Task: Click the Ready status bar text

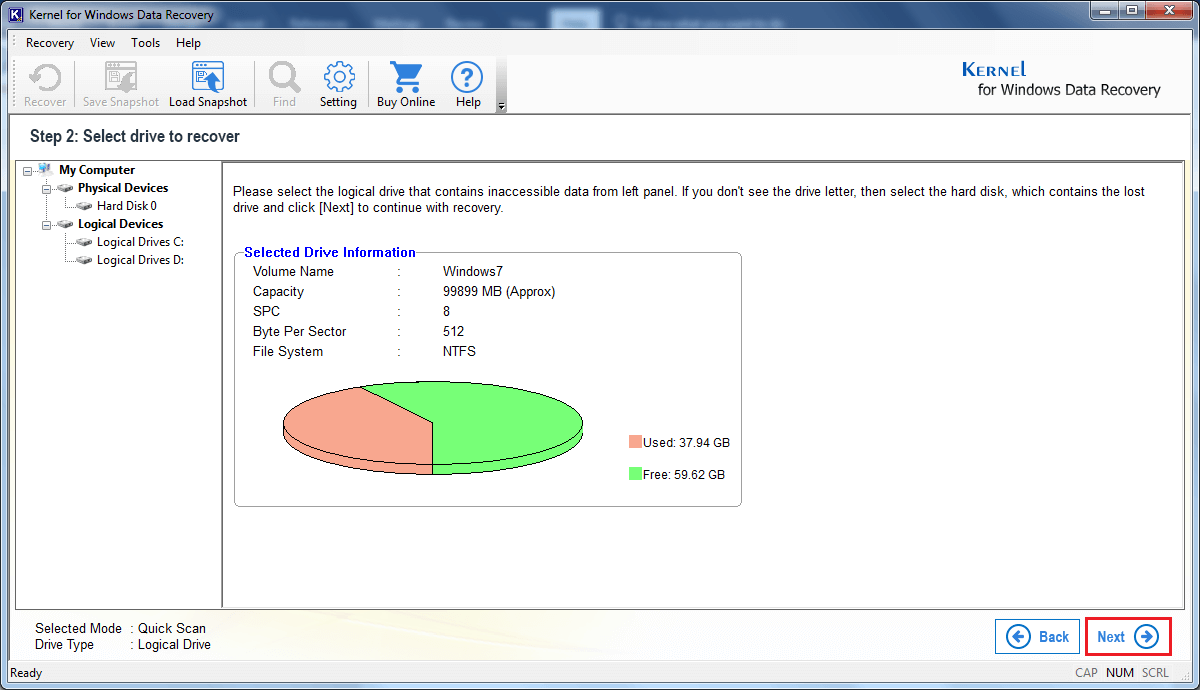Action: (26, 673)
